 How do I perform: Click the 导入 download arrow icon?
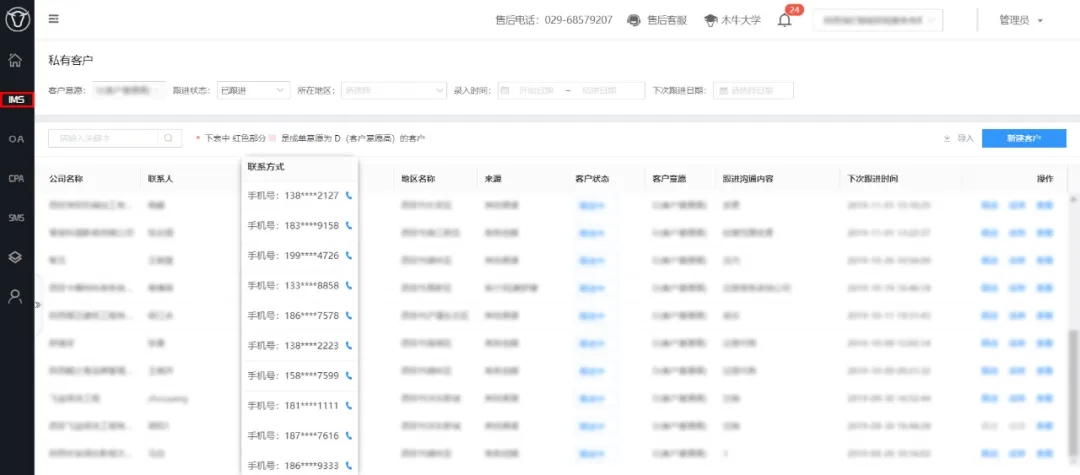[947, 138]
